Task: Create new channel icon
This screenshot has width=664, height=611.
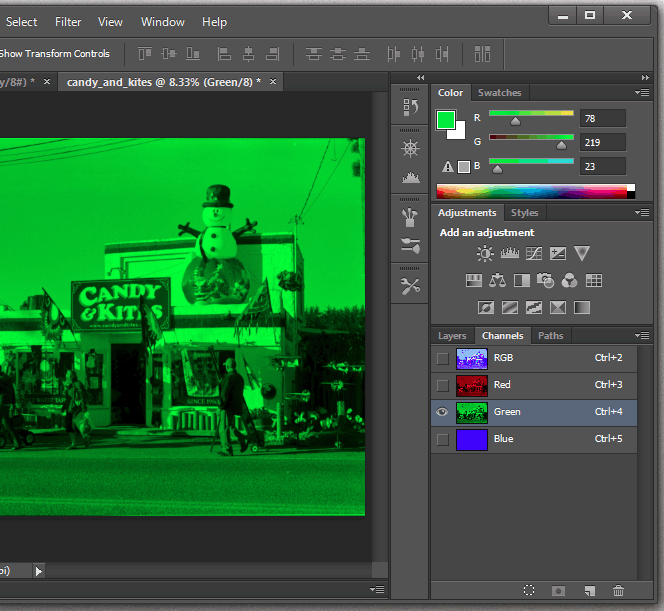Action: click(590, 591)
